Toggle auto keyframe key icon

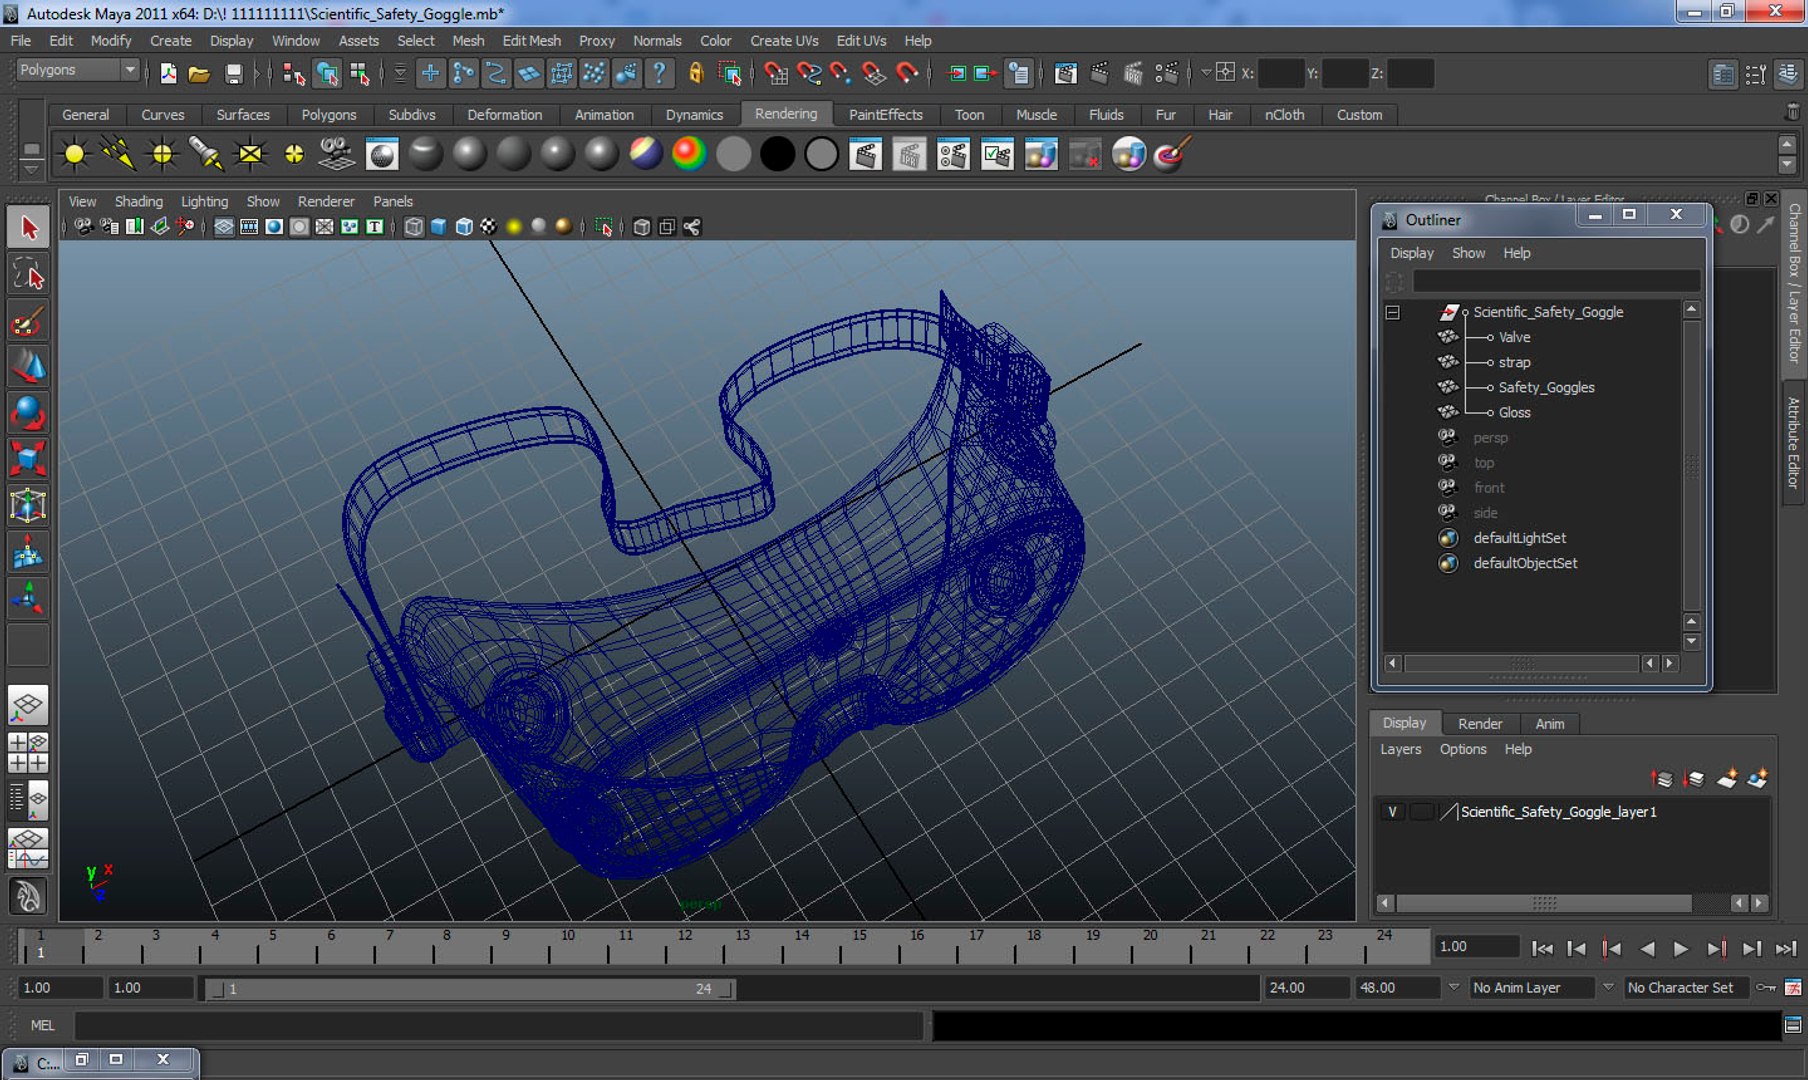(x=1767, y=988)
